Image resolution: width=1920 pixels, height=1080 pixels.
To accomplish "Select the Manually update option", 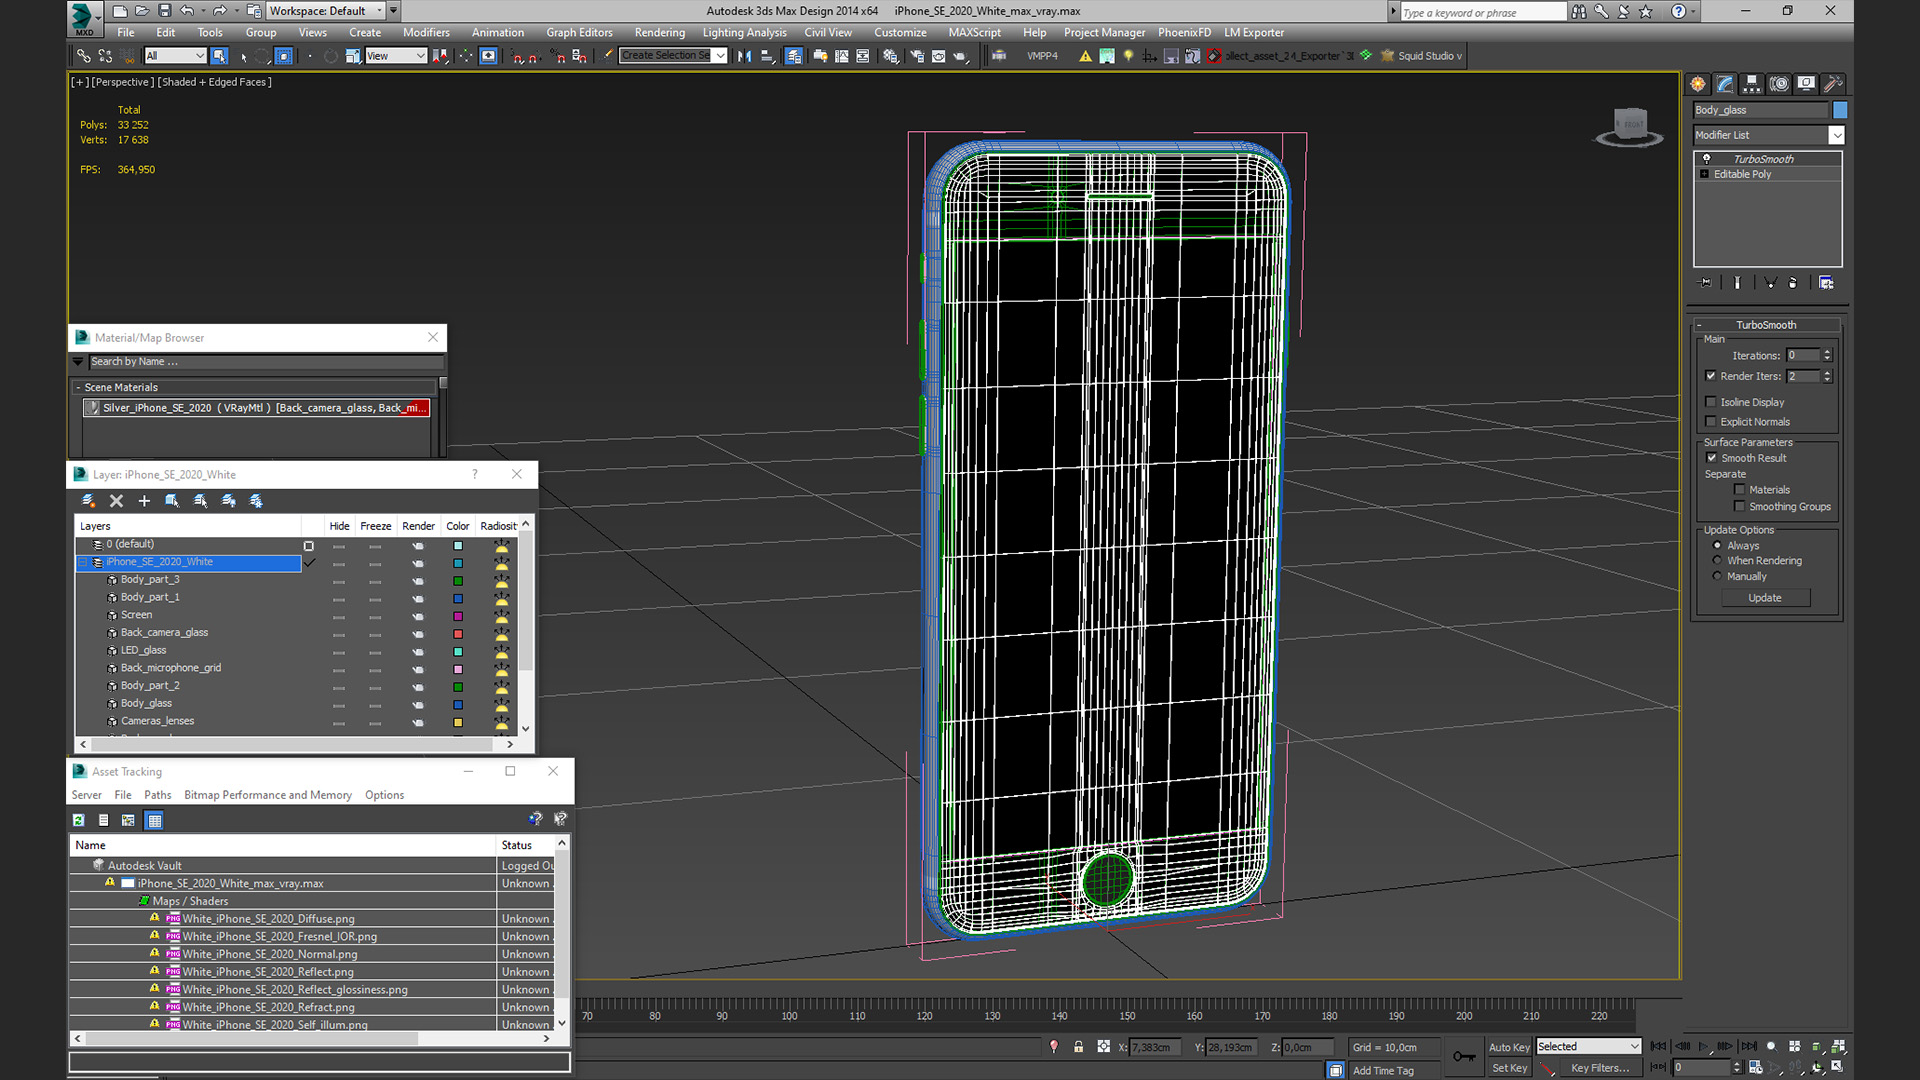I will pyautogui.click(x=1717, y=577).
